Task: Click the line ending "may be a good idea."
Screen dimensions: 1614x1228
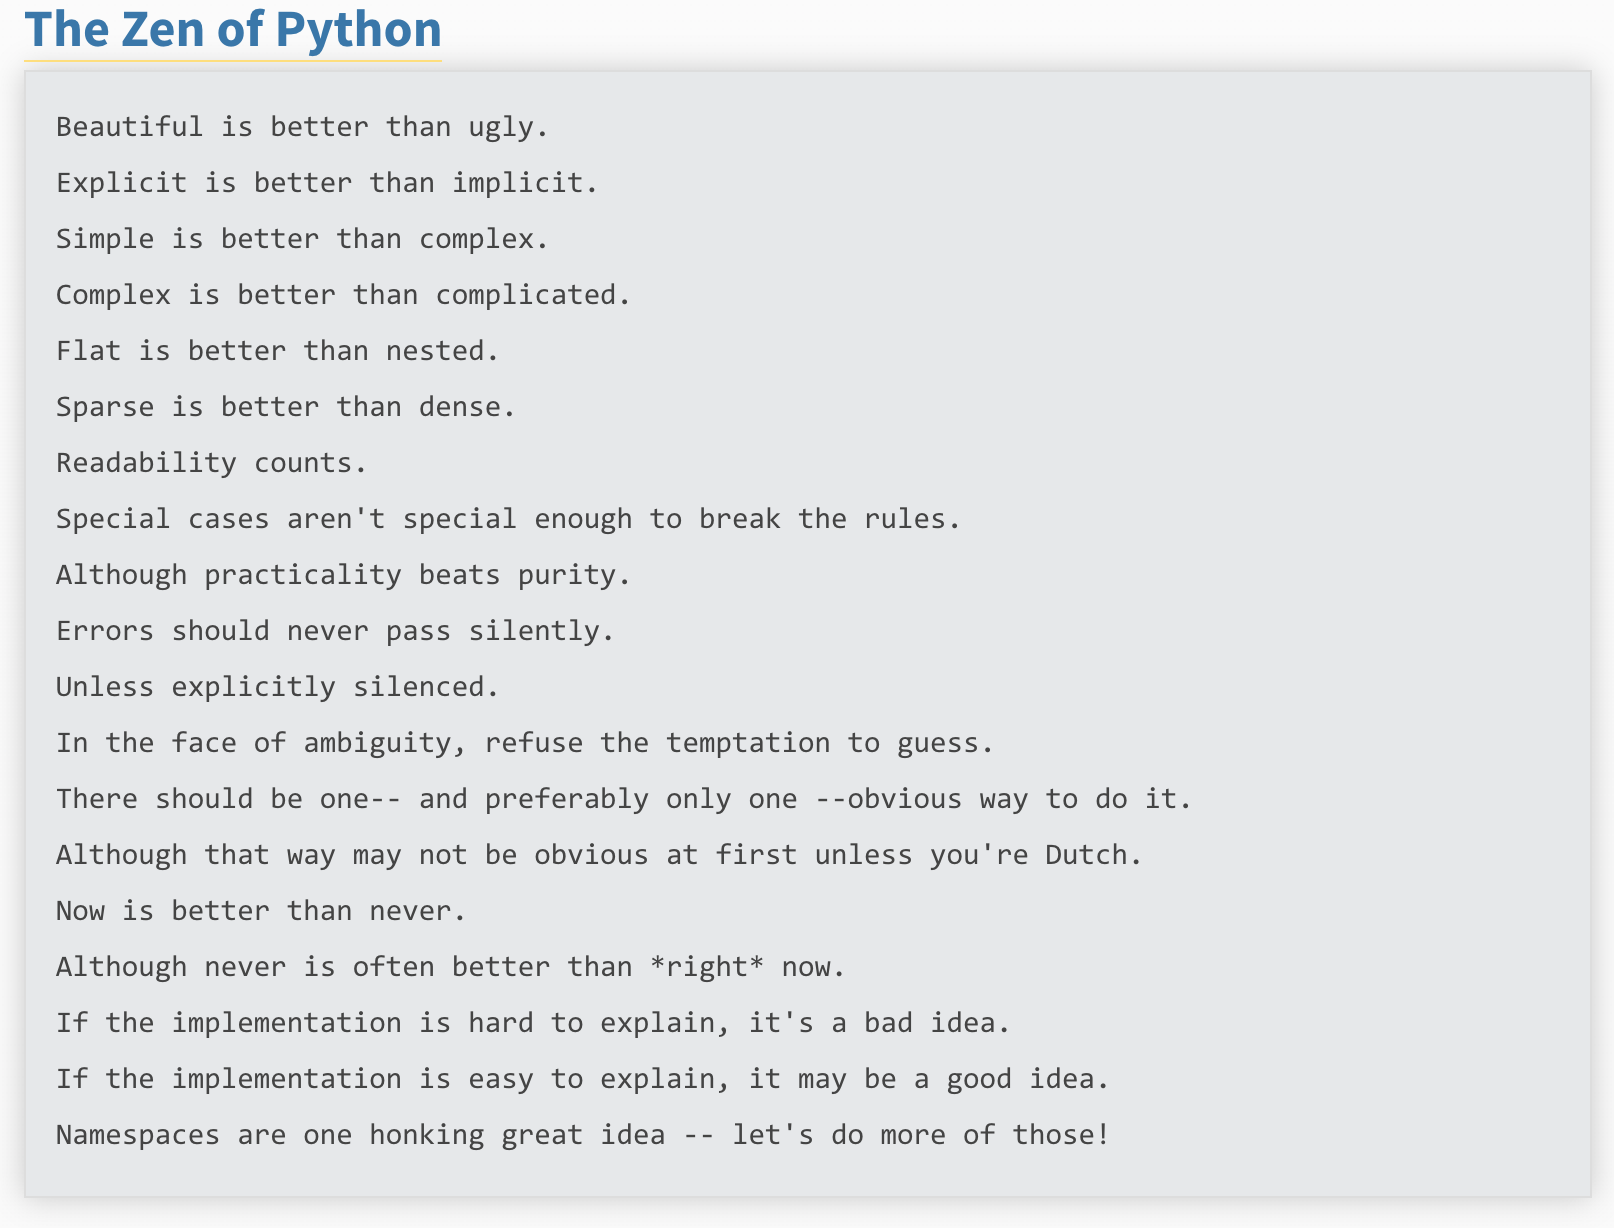Action: pyautogui.click(x=583, y=1079)
